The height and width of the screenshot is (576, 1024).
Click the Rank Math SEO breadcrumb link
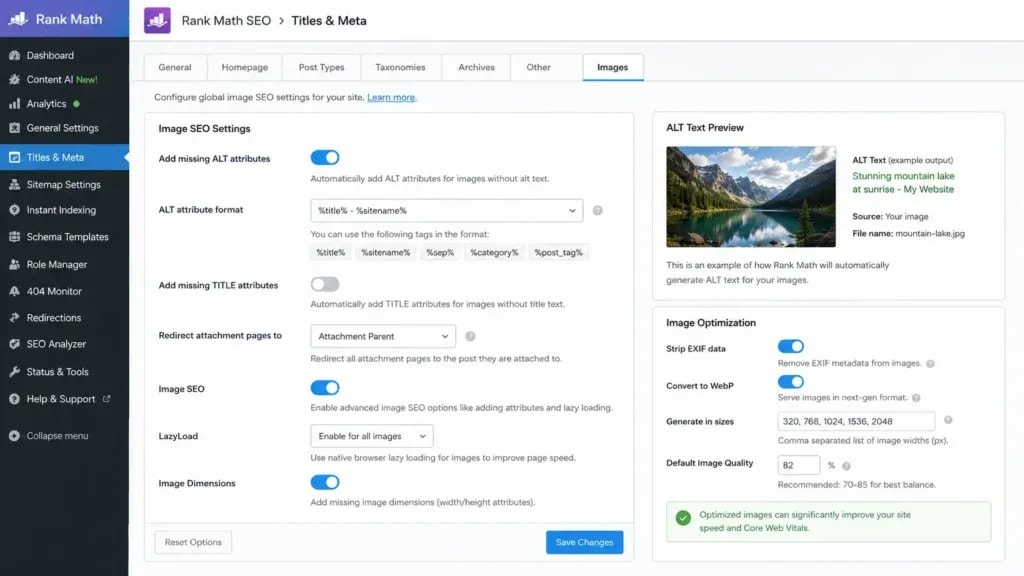tap(226, 20)
